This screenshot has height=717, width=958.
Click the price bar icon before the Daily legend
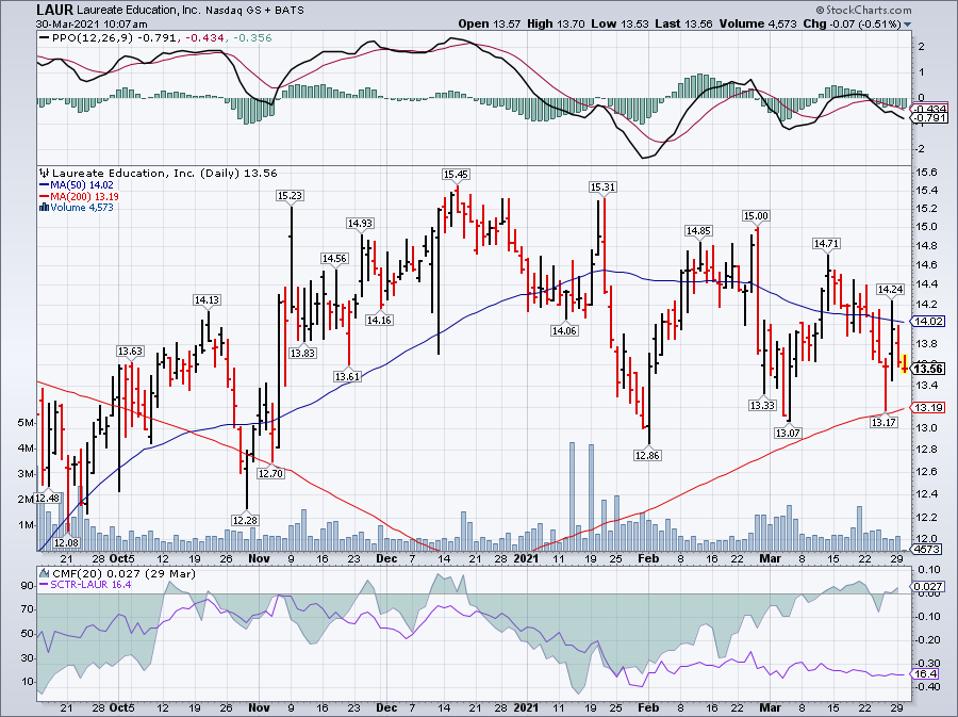tap(43, 173)
